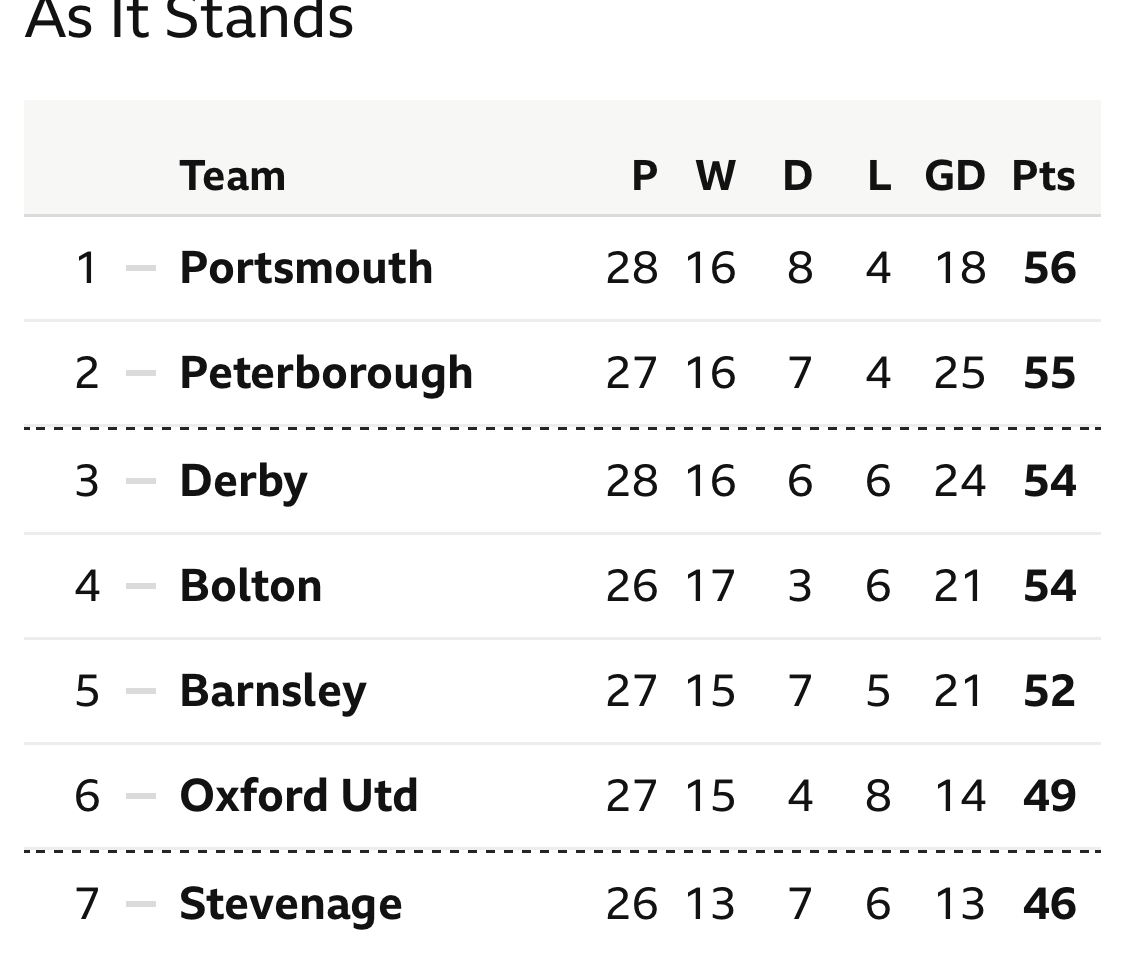Image resolution: width=1125 pixels, height=955 pixels.
Task: Click Portsmouth's 56 points value
Action: (1050, 268)
